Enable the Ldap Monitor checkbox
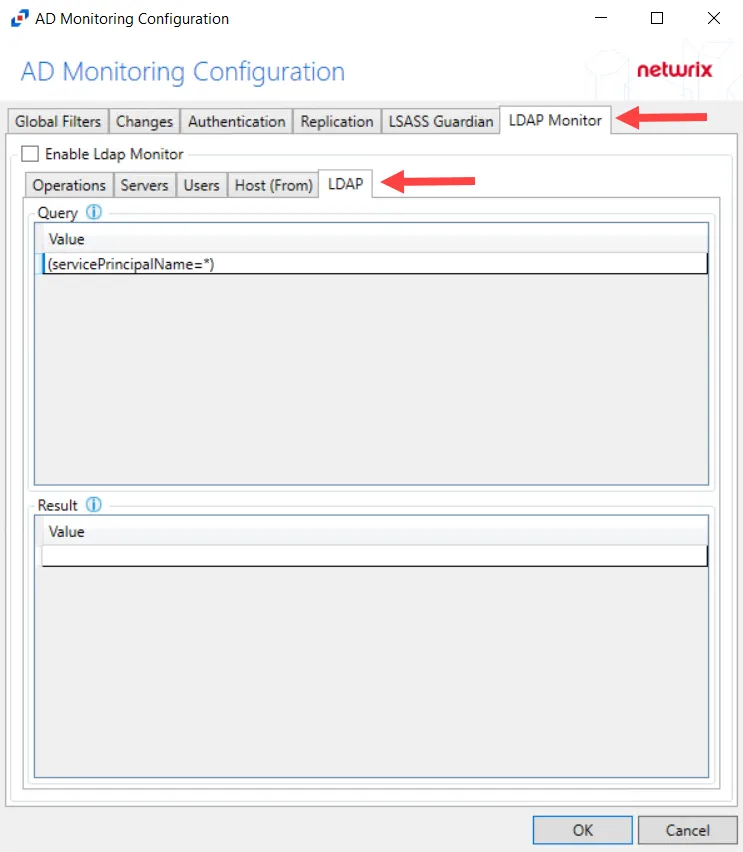743x852 pixels. coord(30,154)
